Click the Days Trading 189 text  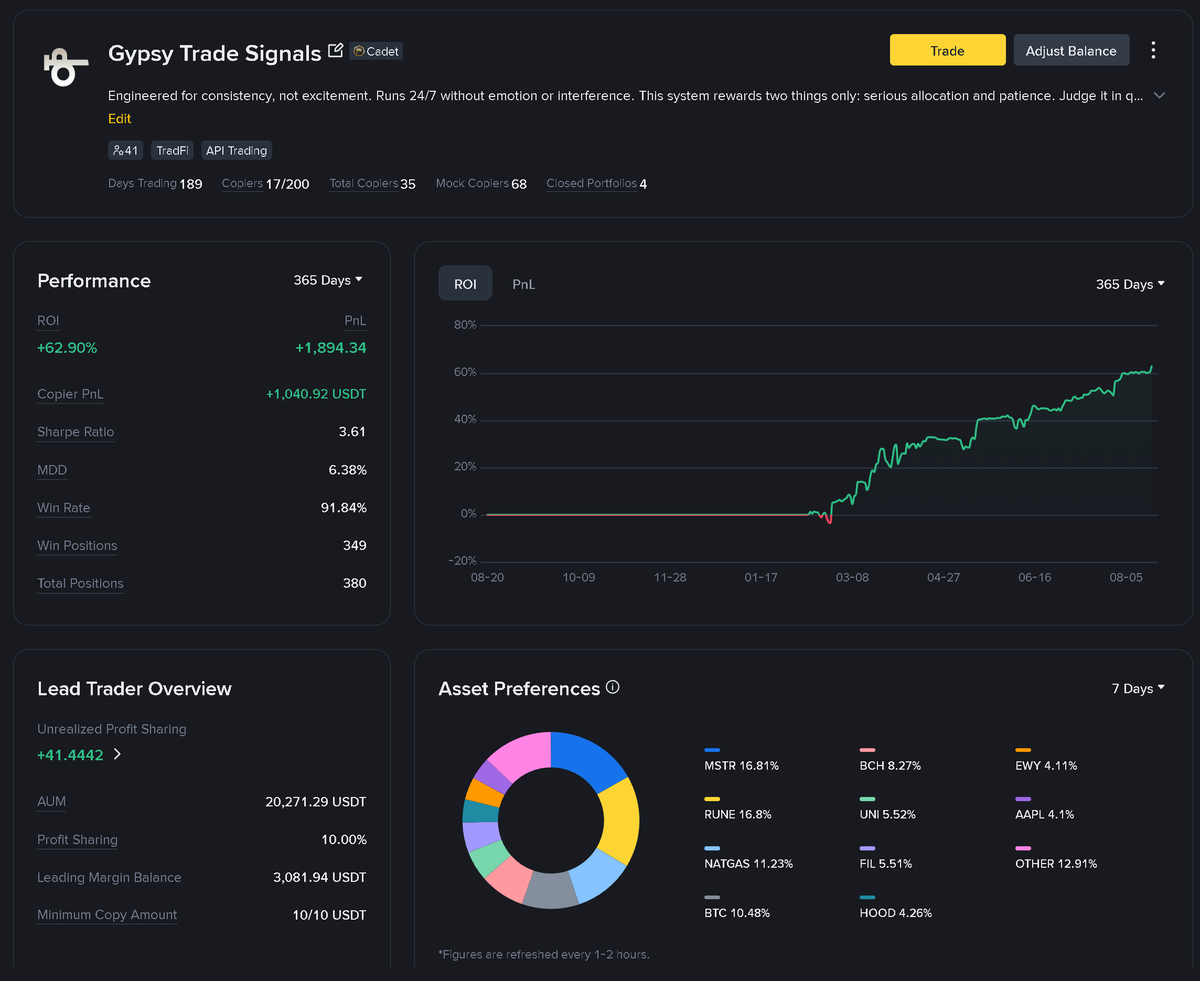click(x=155, y=184)
